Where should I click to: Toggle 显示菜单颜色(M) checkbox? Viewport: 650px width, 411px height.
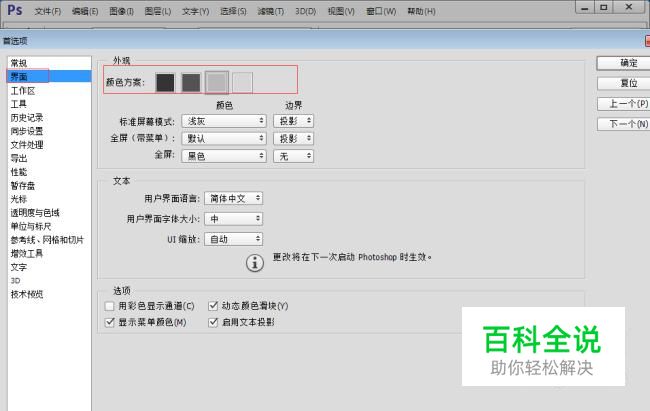tap(109, 322)
